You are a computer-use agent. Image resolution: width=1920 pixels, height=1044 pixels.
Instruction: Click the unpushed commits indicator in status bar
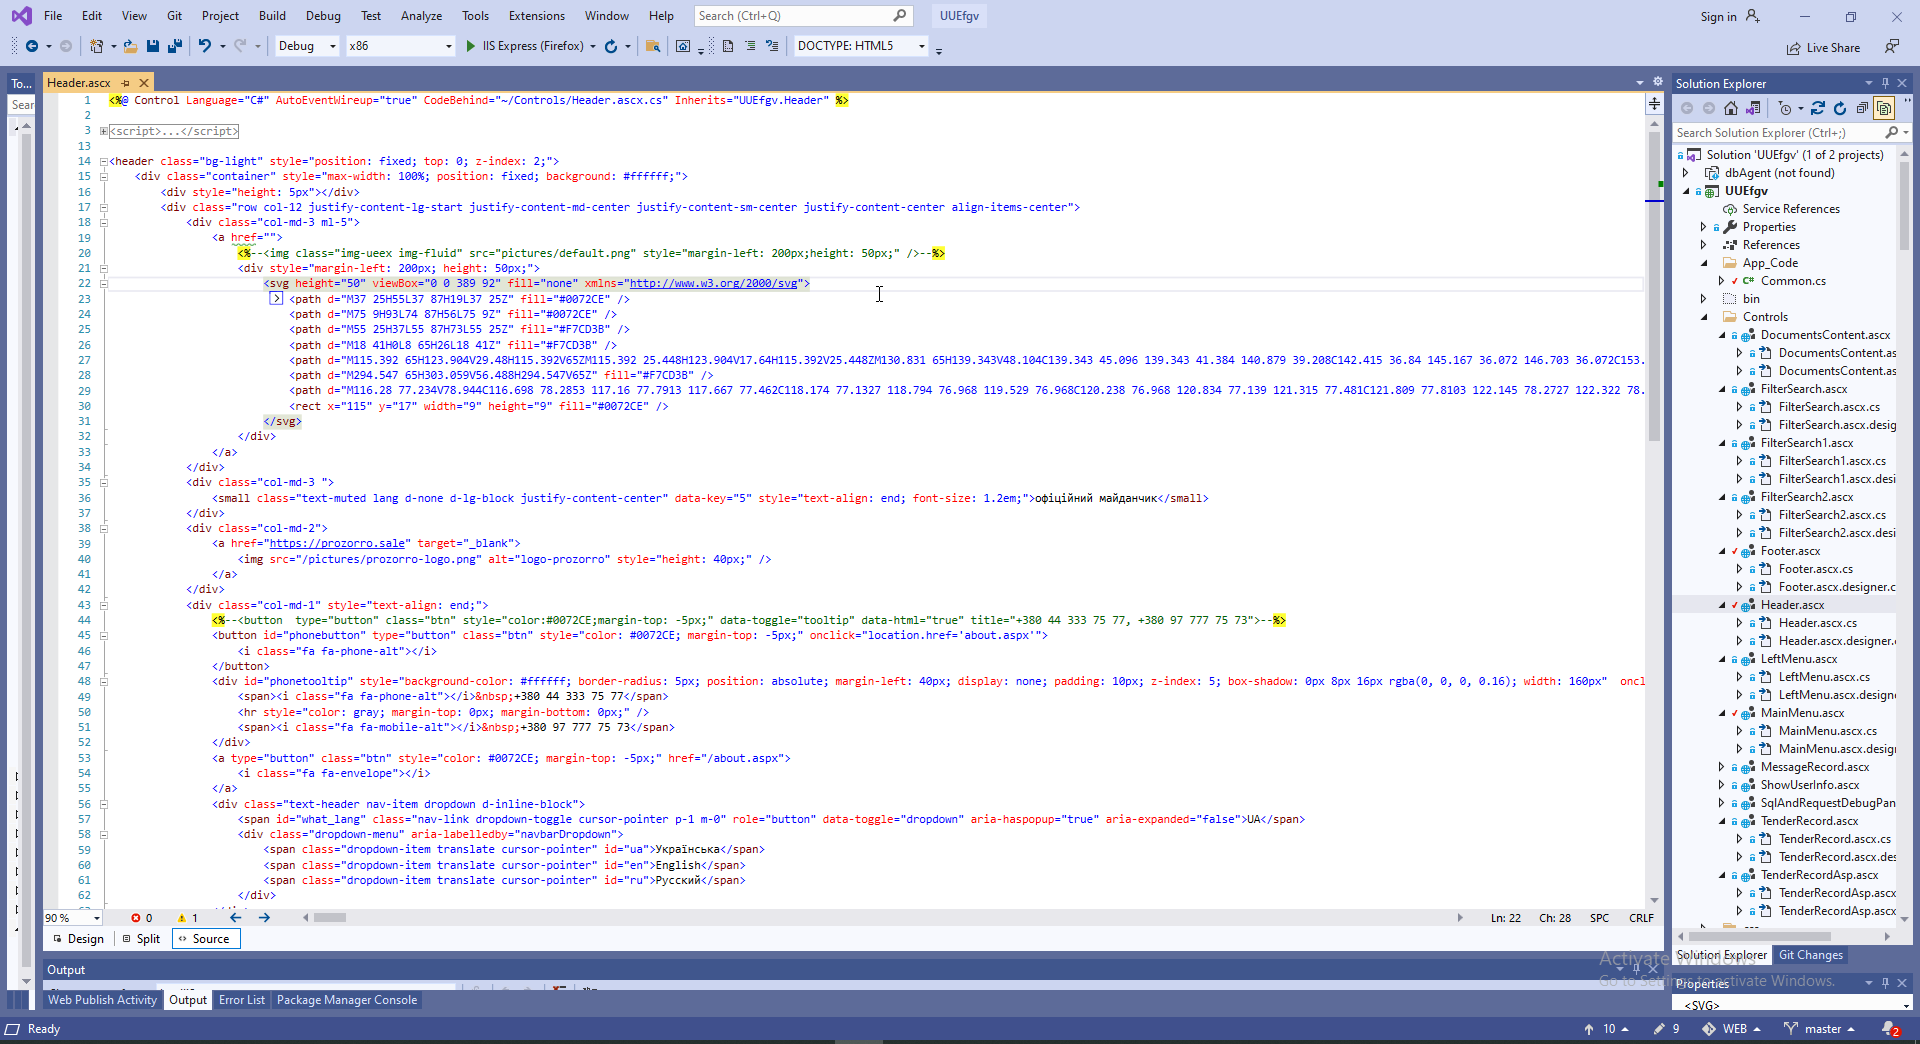[x=1606, y=1029]
